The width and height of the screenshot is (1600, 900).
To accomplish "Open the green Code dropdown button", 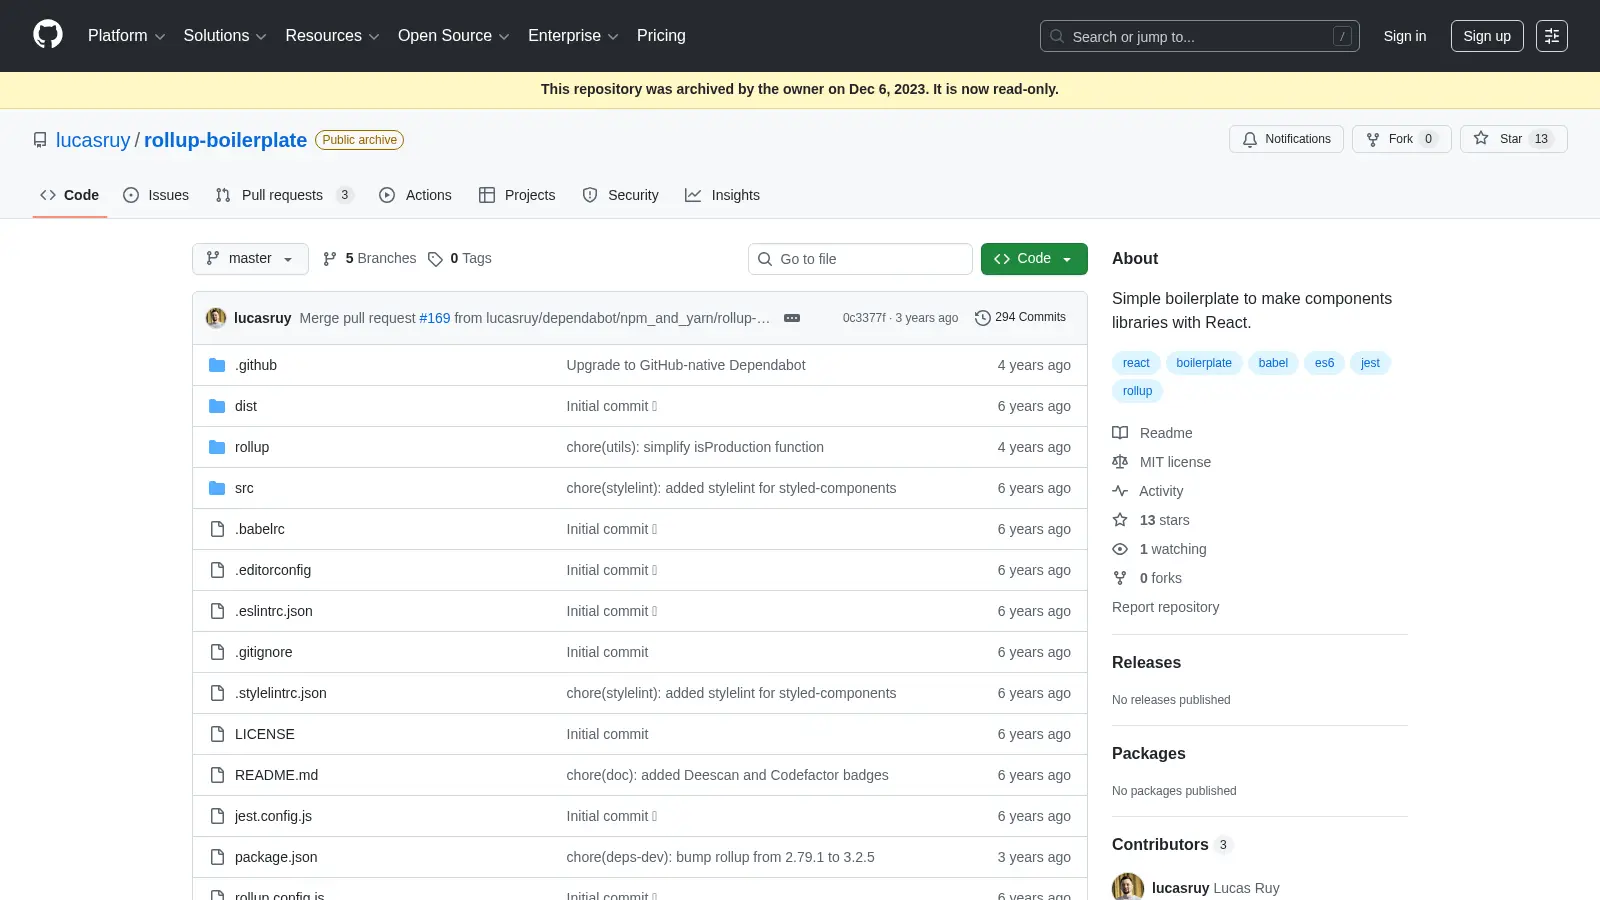I will coord(1034,259).
